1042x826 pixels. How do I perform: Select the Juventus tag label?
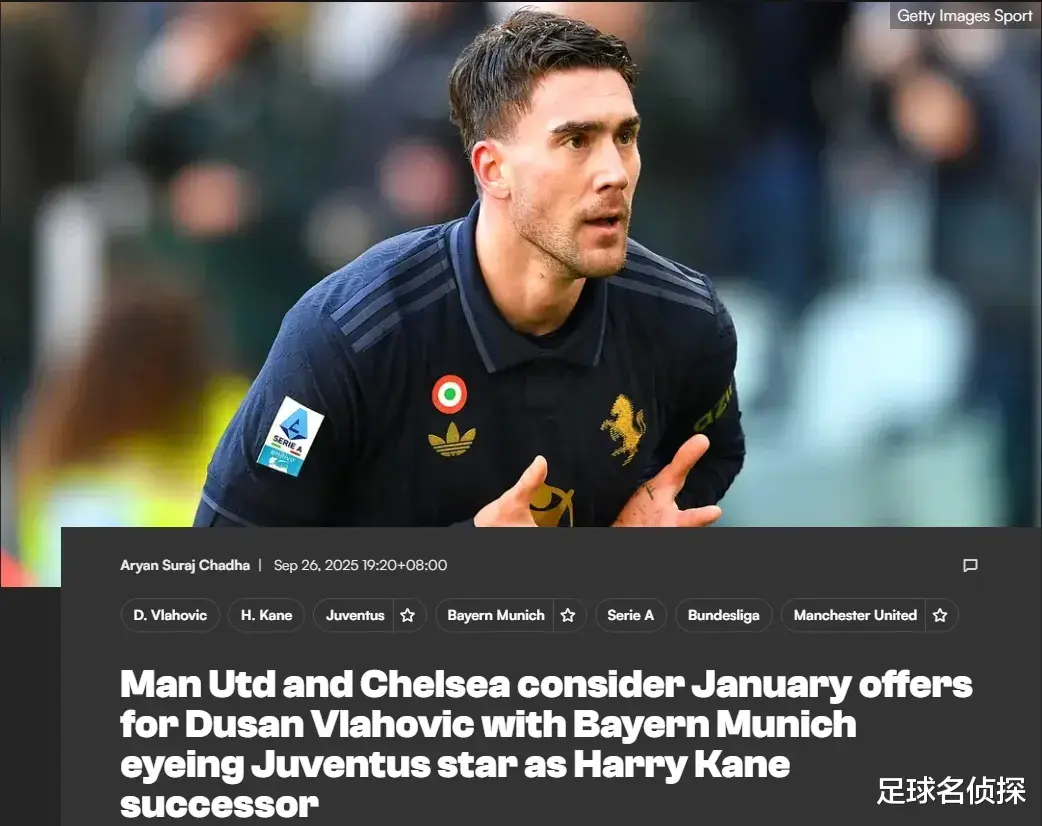click(355, 615)
